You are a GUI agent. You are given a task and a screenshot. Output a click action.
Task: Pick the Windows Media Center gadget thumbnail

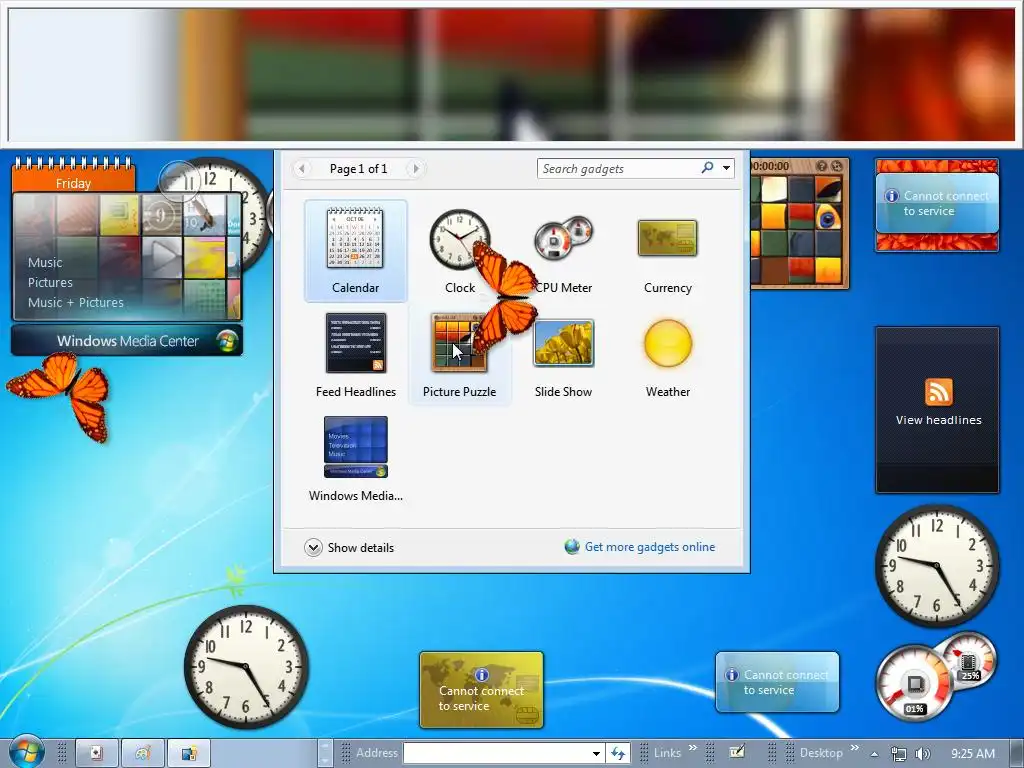(356, 447)
